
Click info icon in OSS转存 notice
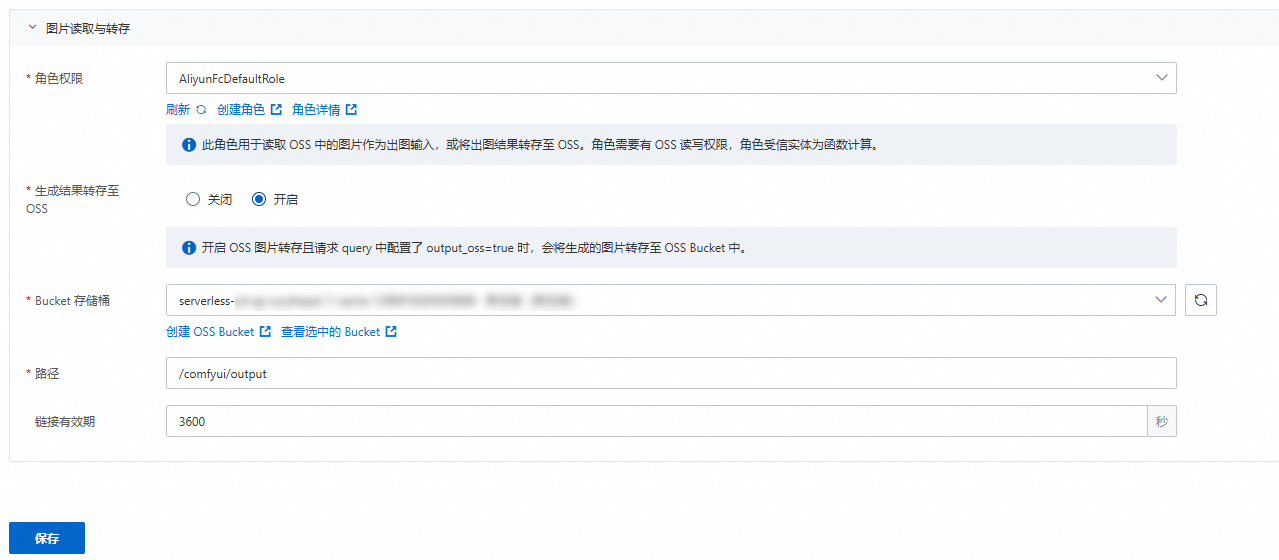189,248
